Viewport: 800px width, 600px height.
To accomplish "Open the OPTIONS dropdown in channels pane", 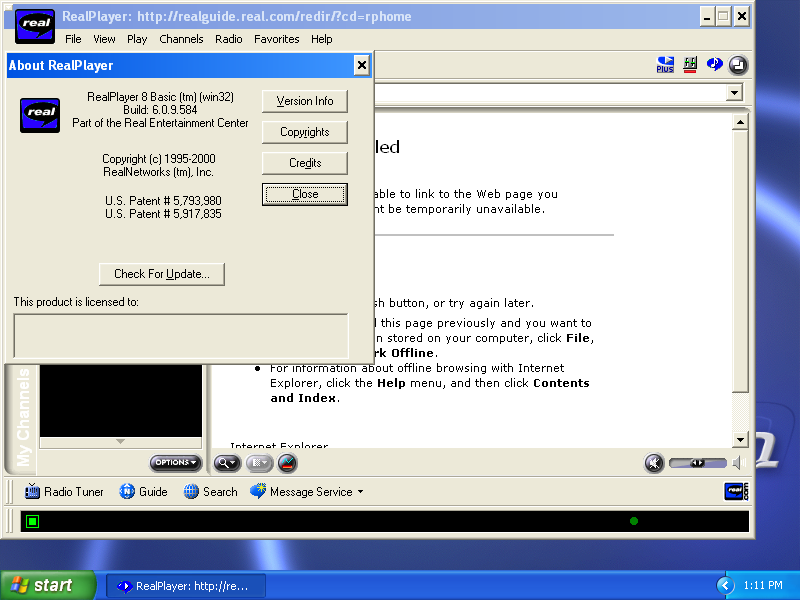I will pos(176,463).
